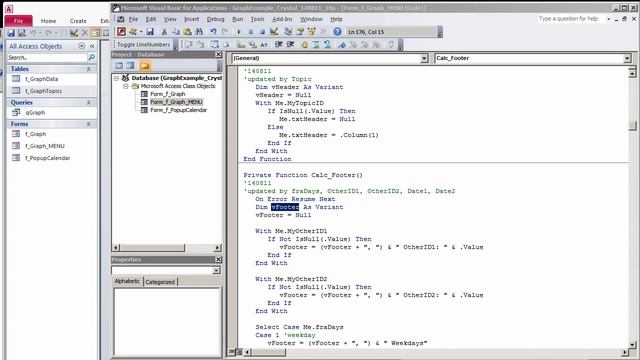Screen dimensions: 640x360
Task: Click the navigation pane Search box
Action: [x=48, y=58]
